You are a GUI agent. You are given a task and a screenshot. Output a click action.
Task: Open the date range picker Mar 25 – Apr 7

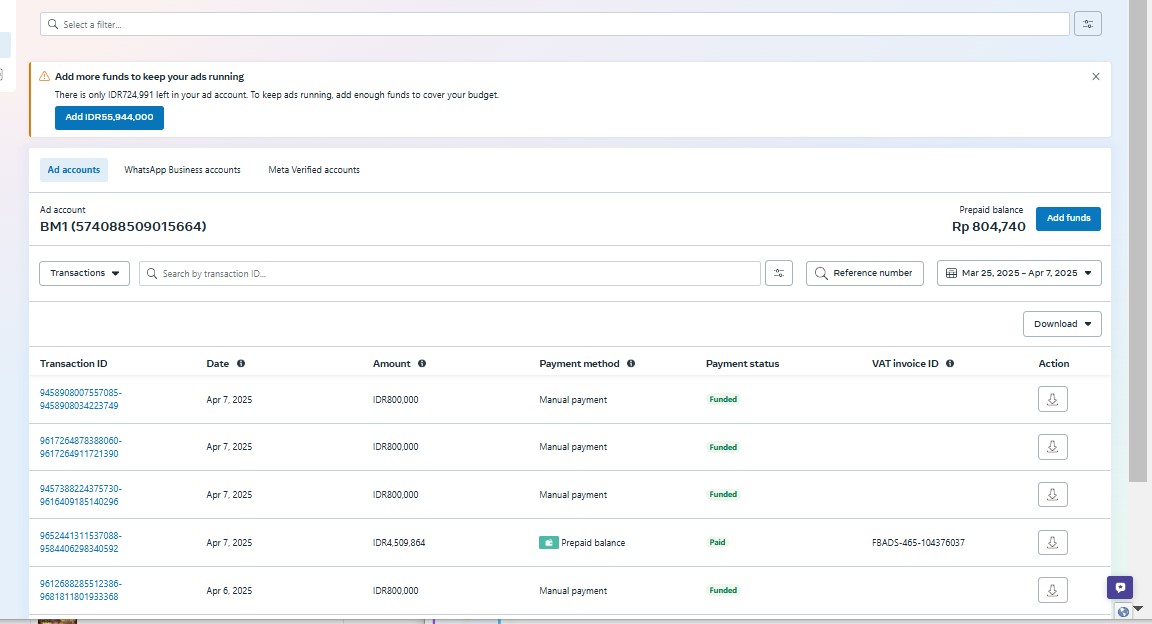[x=1018, y=273]
